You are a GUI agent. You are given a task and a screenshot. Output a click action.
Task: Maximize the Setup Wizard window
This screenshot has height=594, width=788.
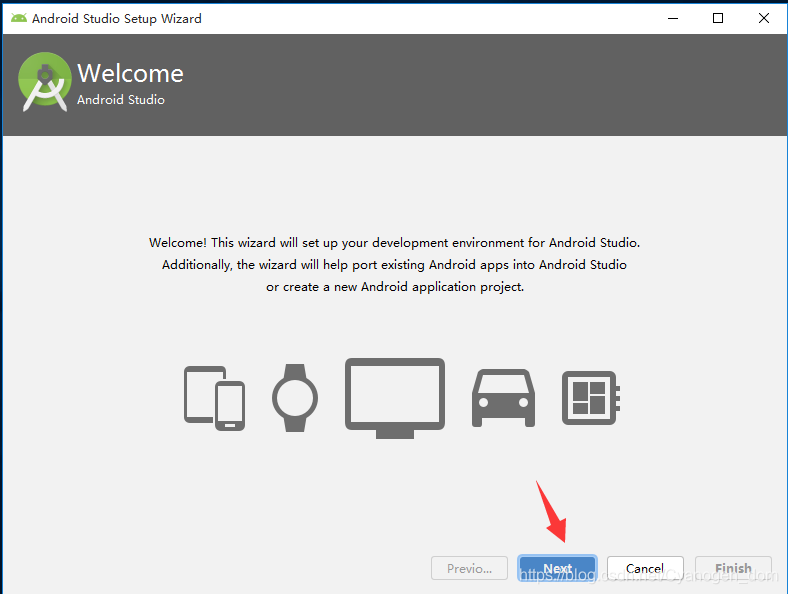coord(718,18)
